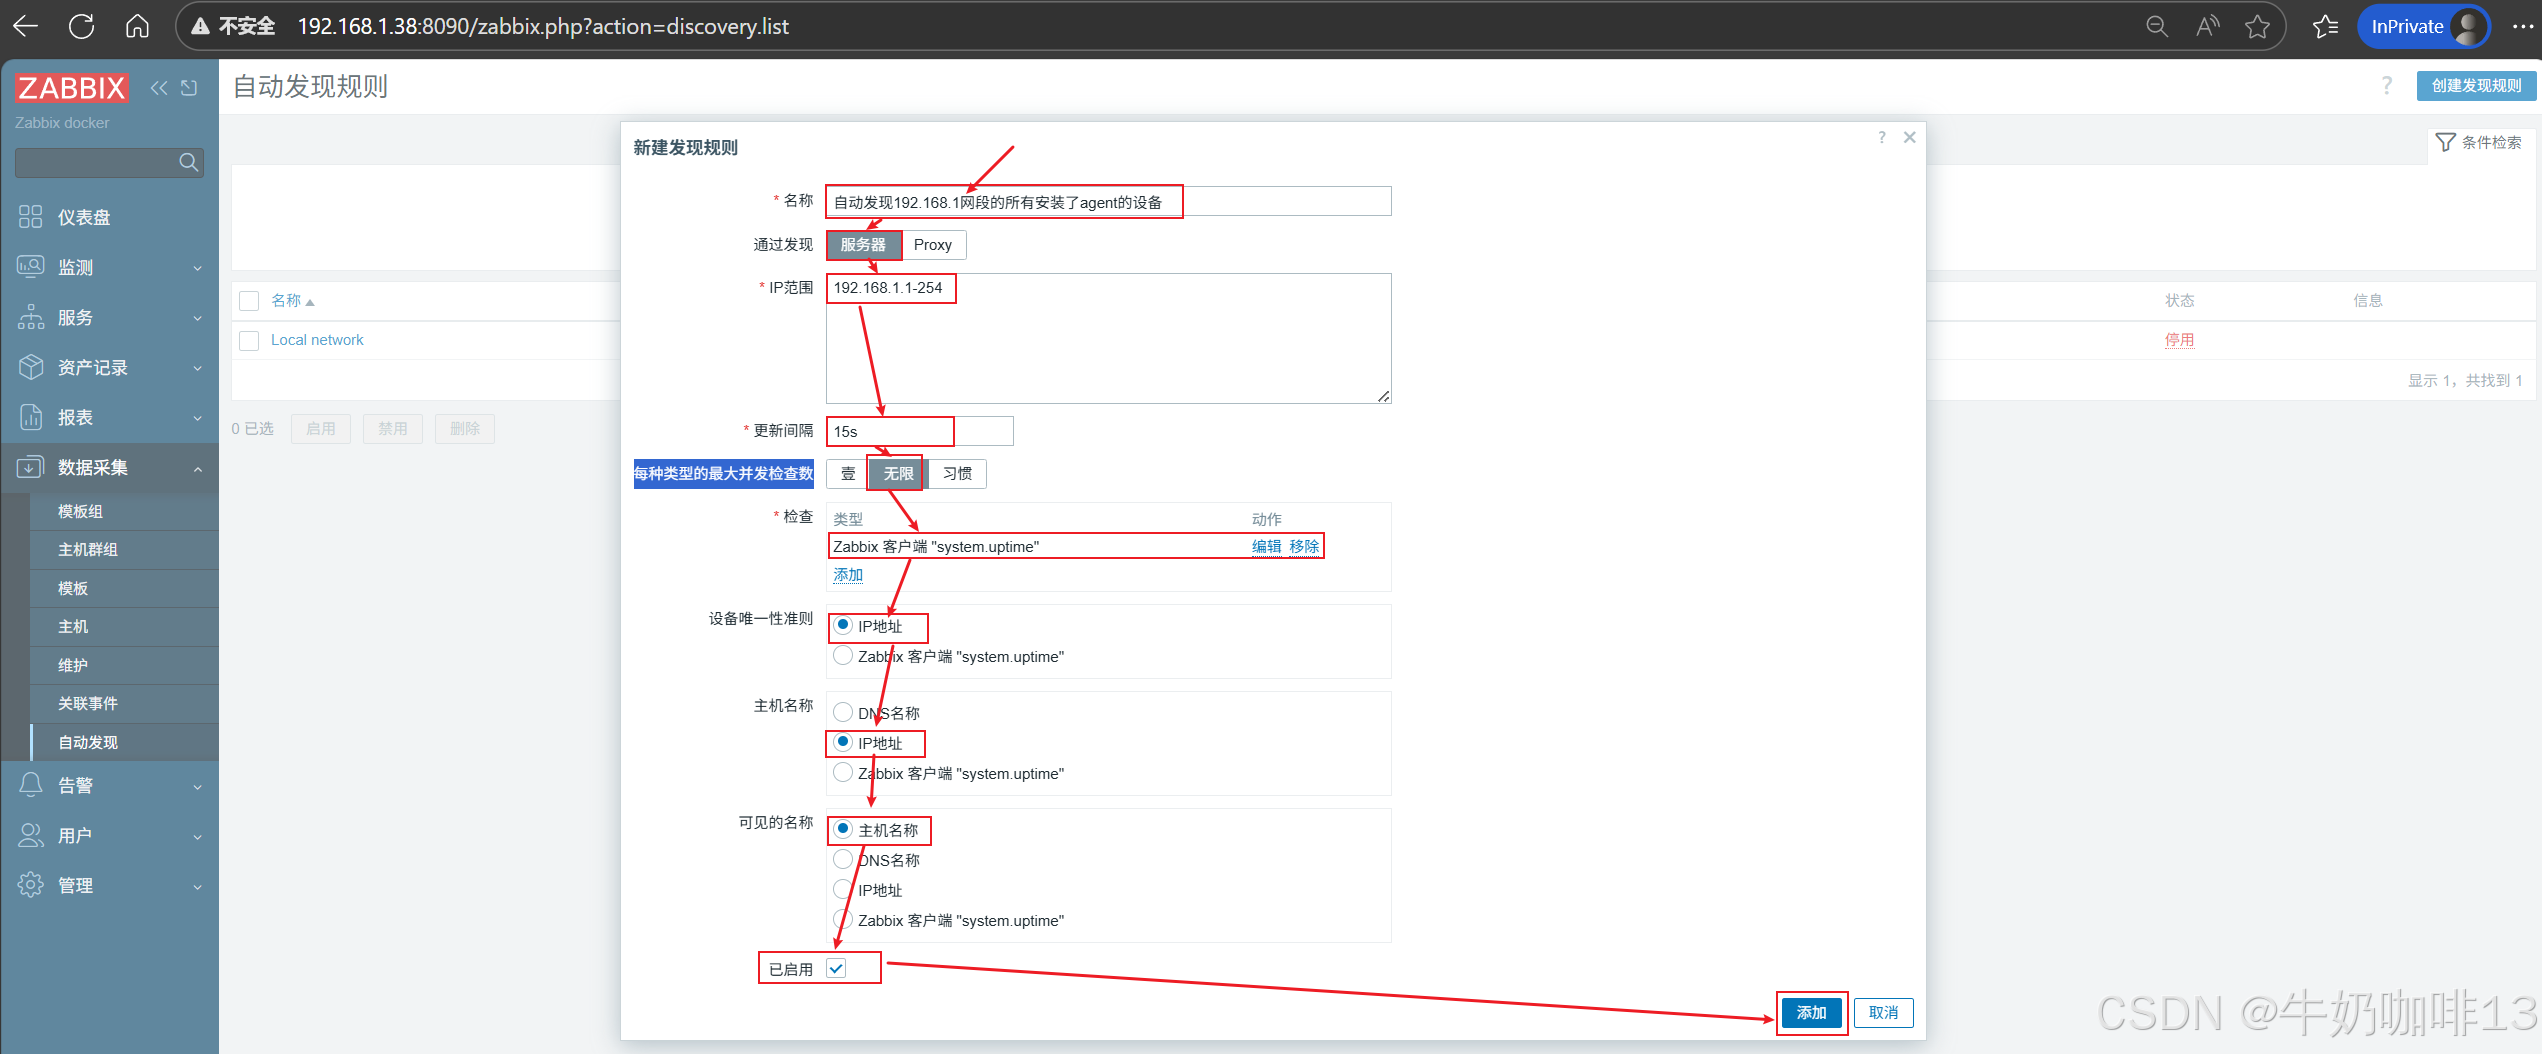
Task: Select 主机名称 radio under 可见的名称
Action: (844, 829)
